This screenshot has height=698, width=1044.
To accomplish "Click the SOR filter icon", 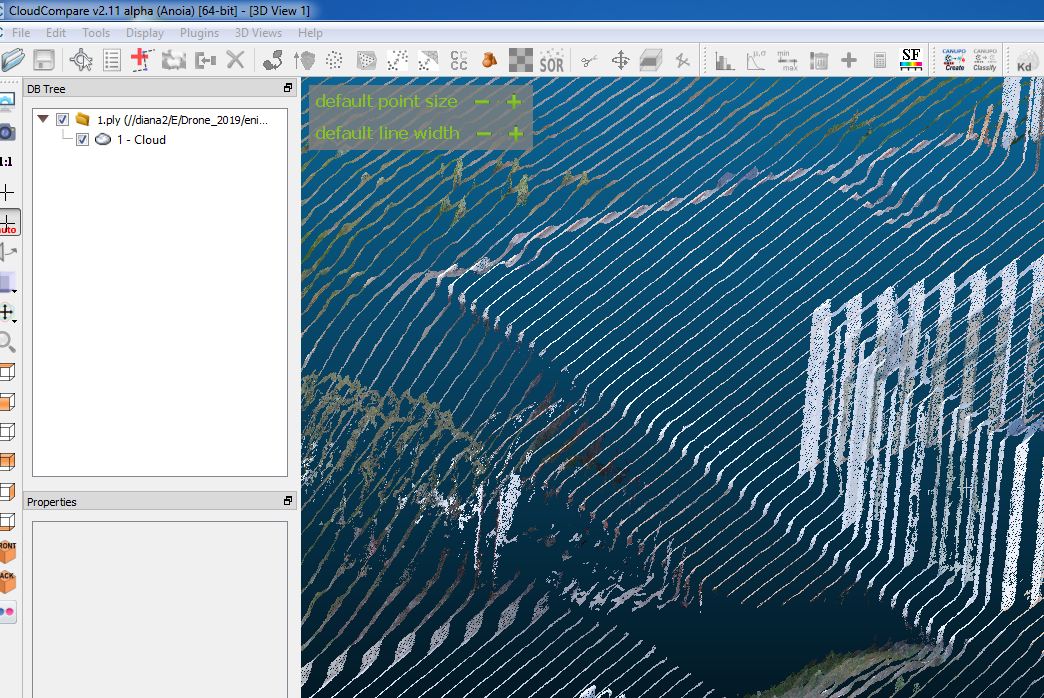I will point(551,60).
